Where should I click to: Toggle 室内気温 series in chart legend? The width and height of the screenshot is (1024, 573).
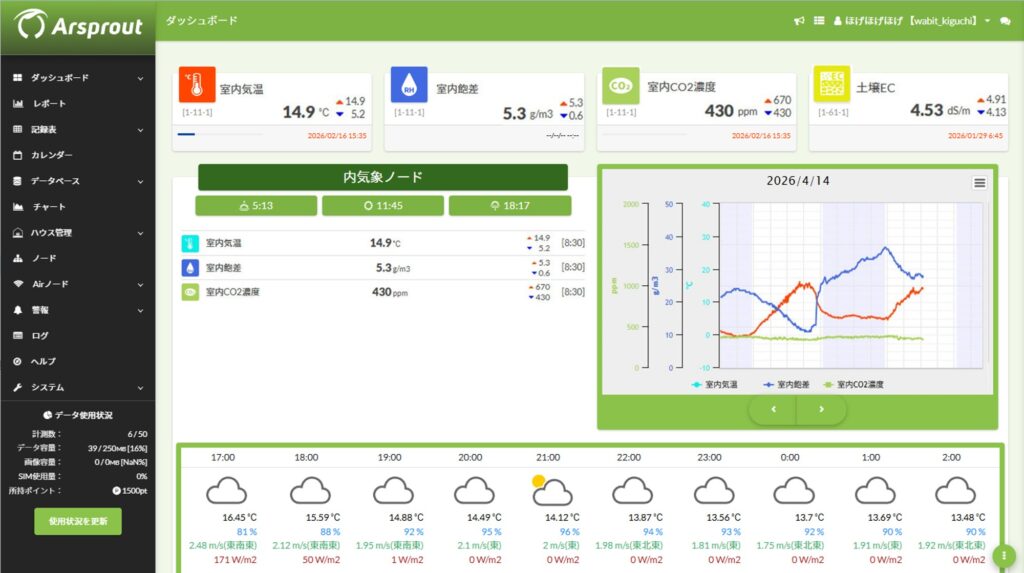[714, 384]
